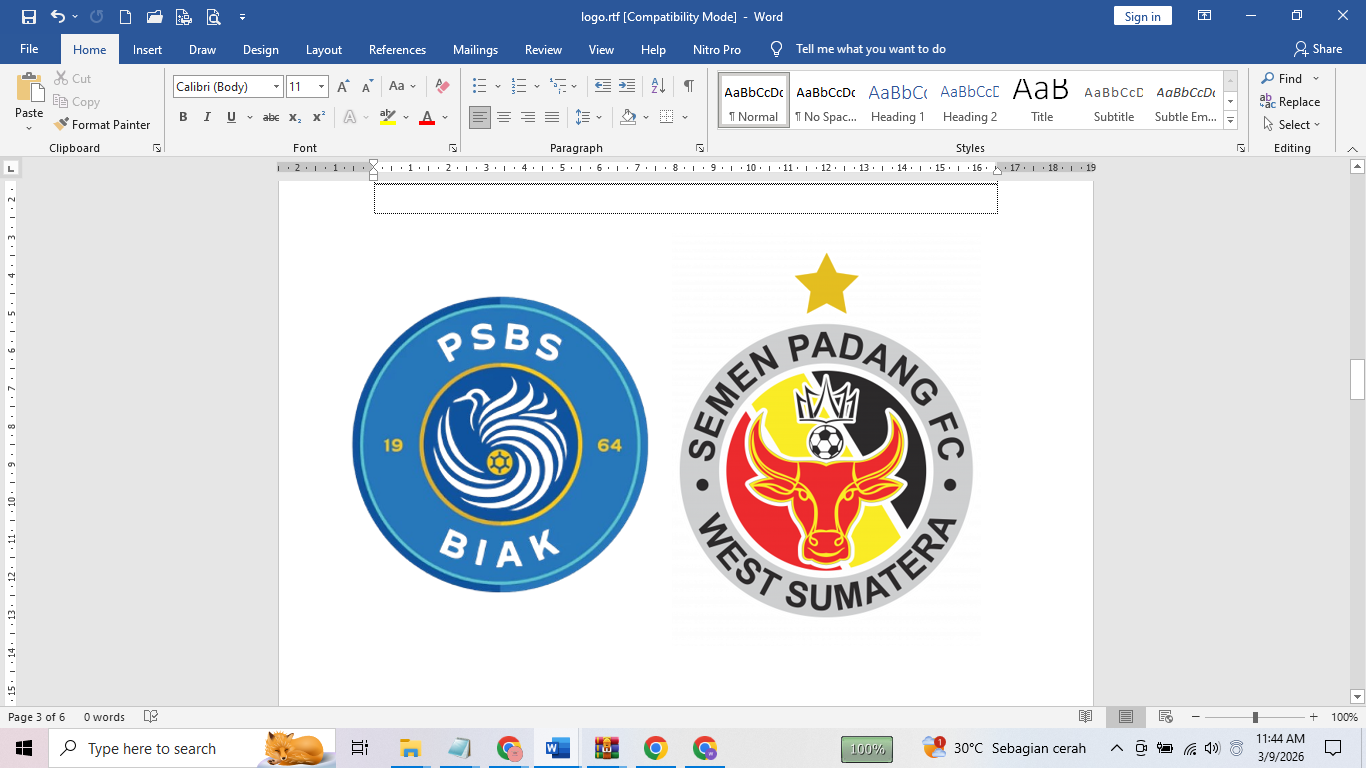Open Ribbon Display Options icon
1366x768 pixels.
[x=1205, y=16]
